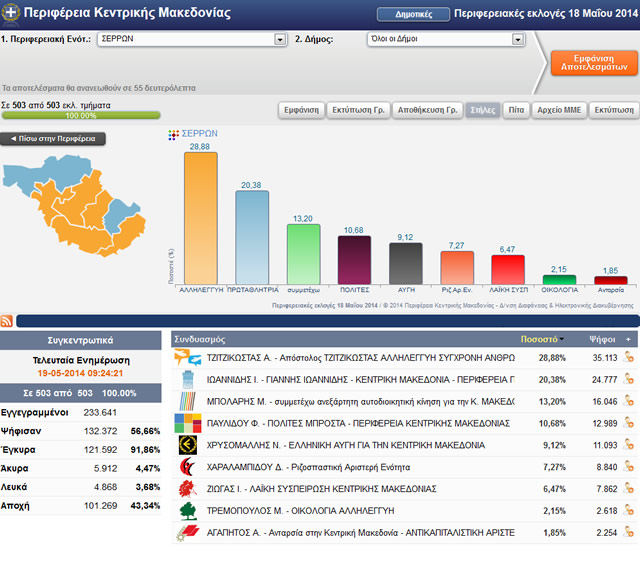This screenshot has width=640, height=561.
Task: Click the ΖΙΩΓΑΣ red carnation logo
Action: tap(187, 489)
